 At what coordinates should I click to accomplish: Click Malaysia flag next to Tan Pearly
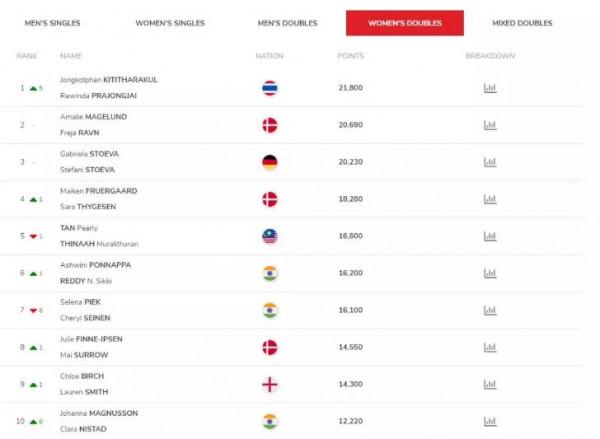pyautogui.click(x=269, y=236)
